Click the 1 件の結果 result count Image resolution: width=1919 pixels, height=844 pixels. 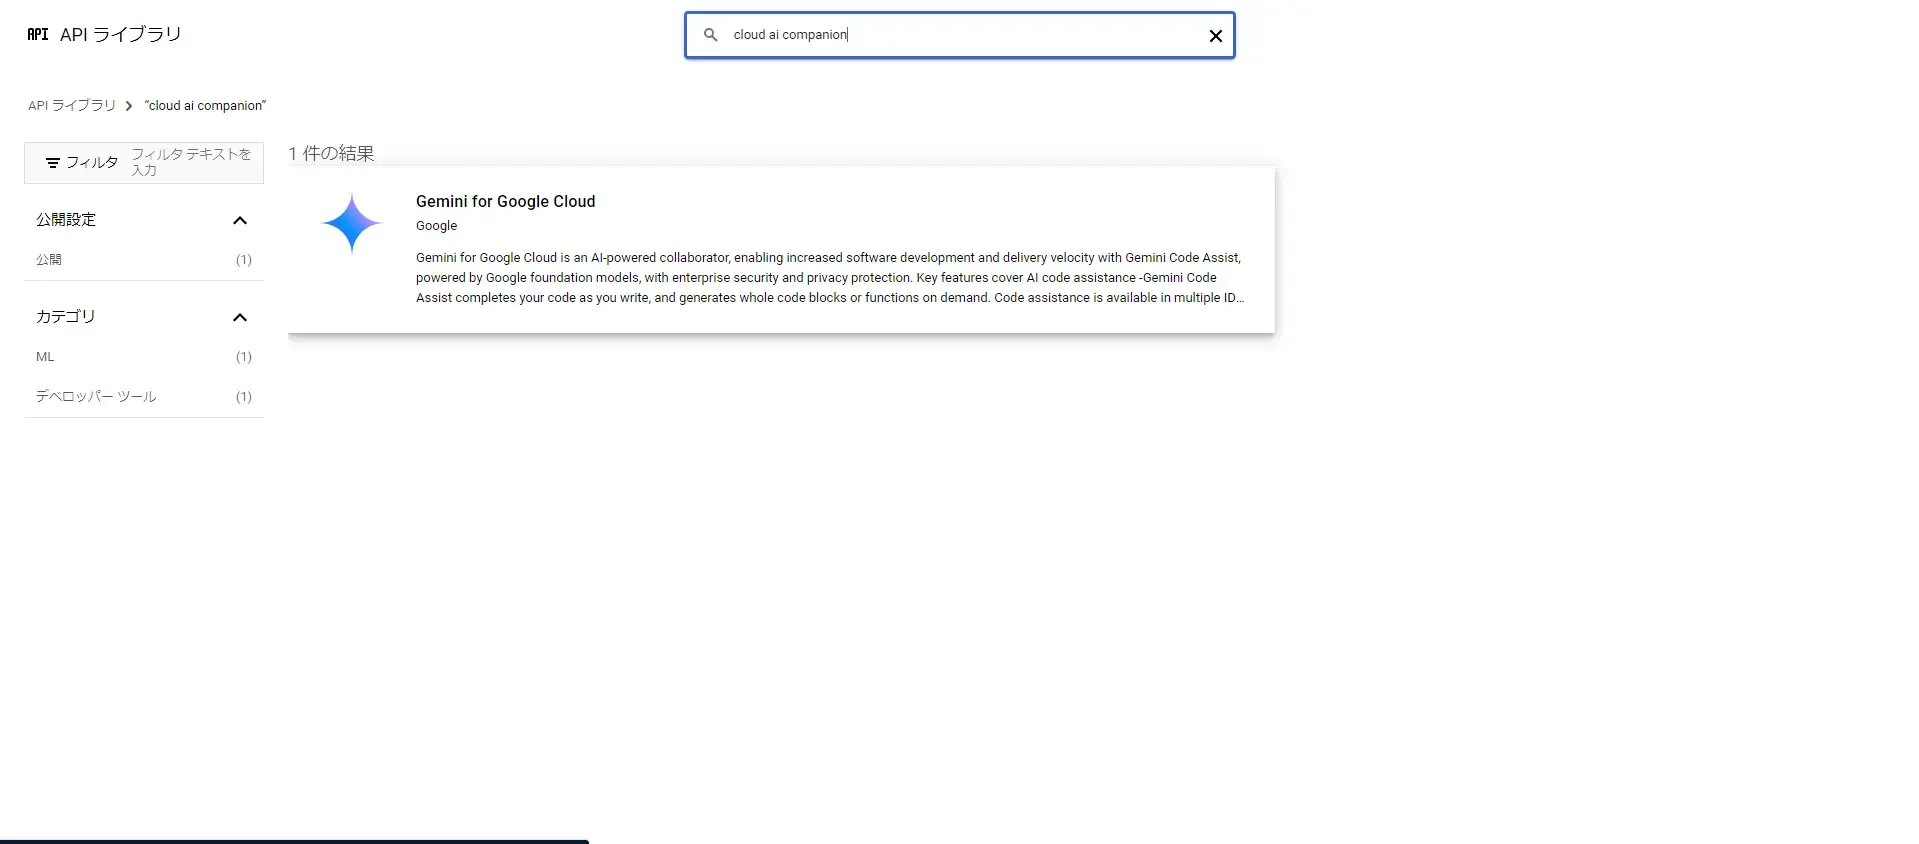coord(331,153)
